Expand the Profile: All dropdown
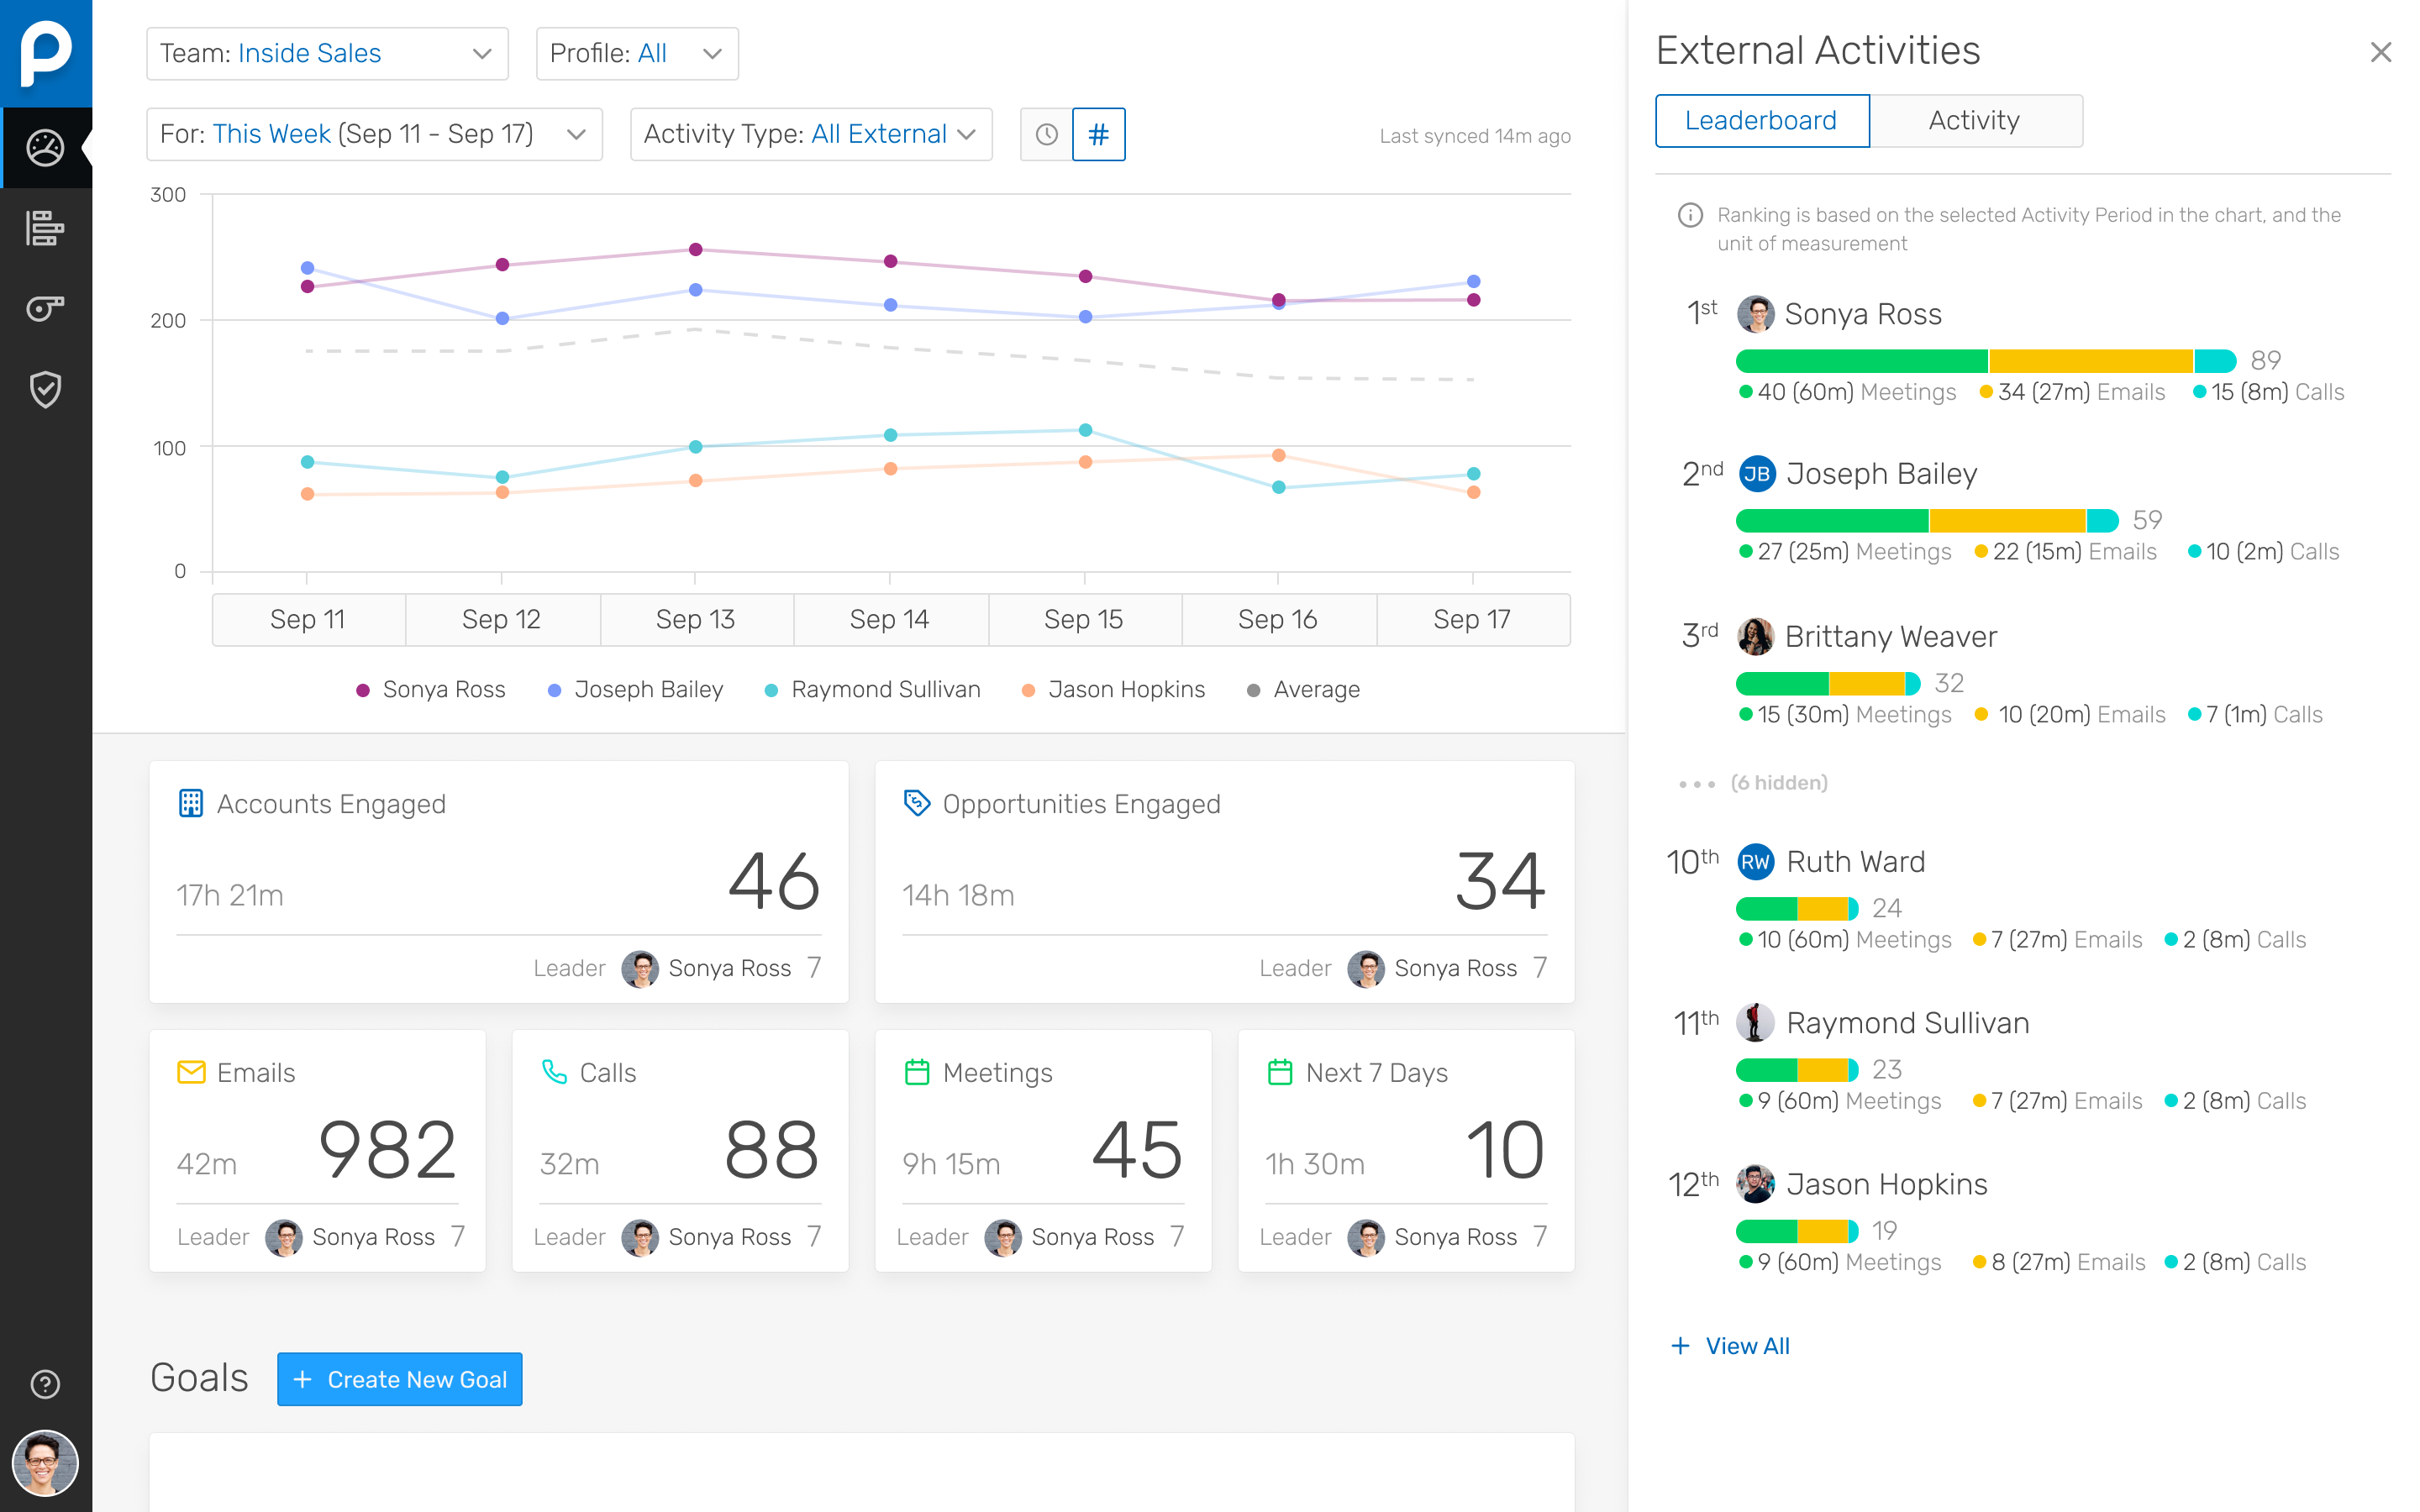 tap(637, 53)
